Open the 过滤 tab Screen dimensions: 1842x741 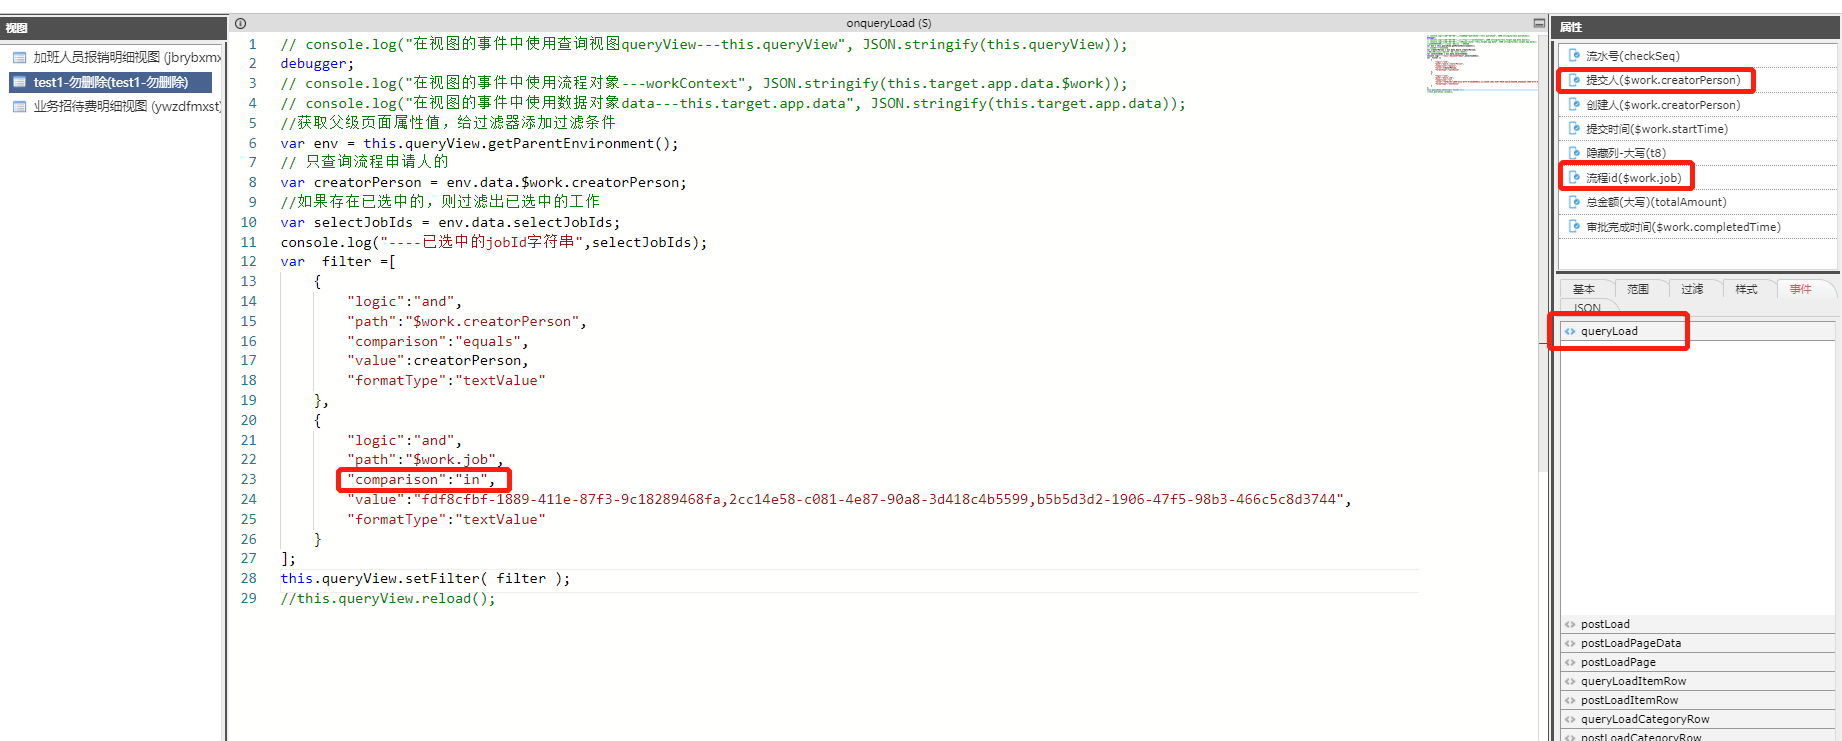coord(1692,289)
